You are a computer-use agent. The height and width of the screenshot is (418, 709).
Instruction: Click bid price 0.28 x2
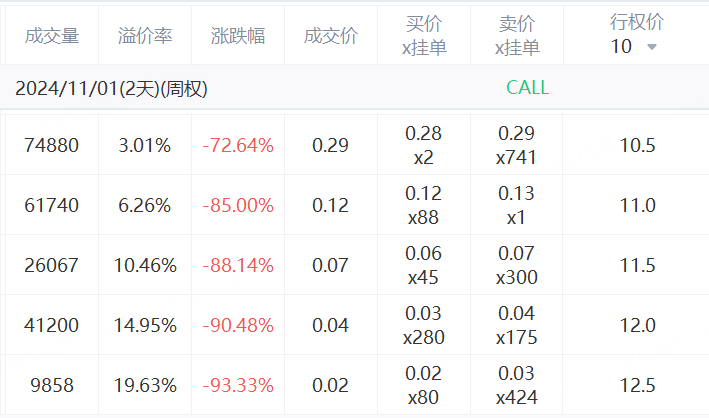pyautogui.click(x=424, y=145)
